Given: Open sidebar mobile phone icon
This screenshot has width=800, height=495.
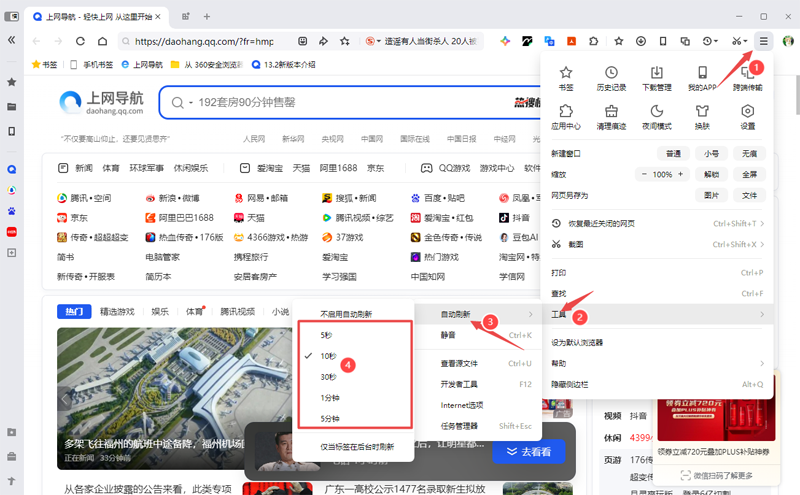Looking at the screenshot, I should 11,131.
